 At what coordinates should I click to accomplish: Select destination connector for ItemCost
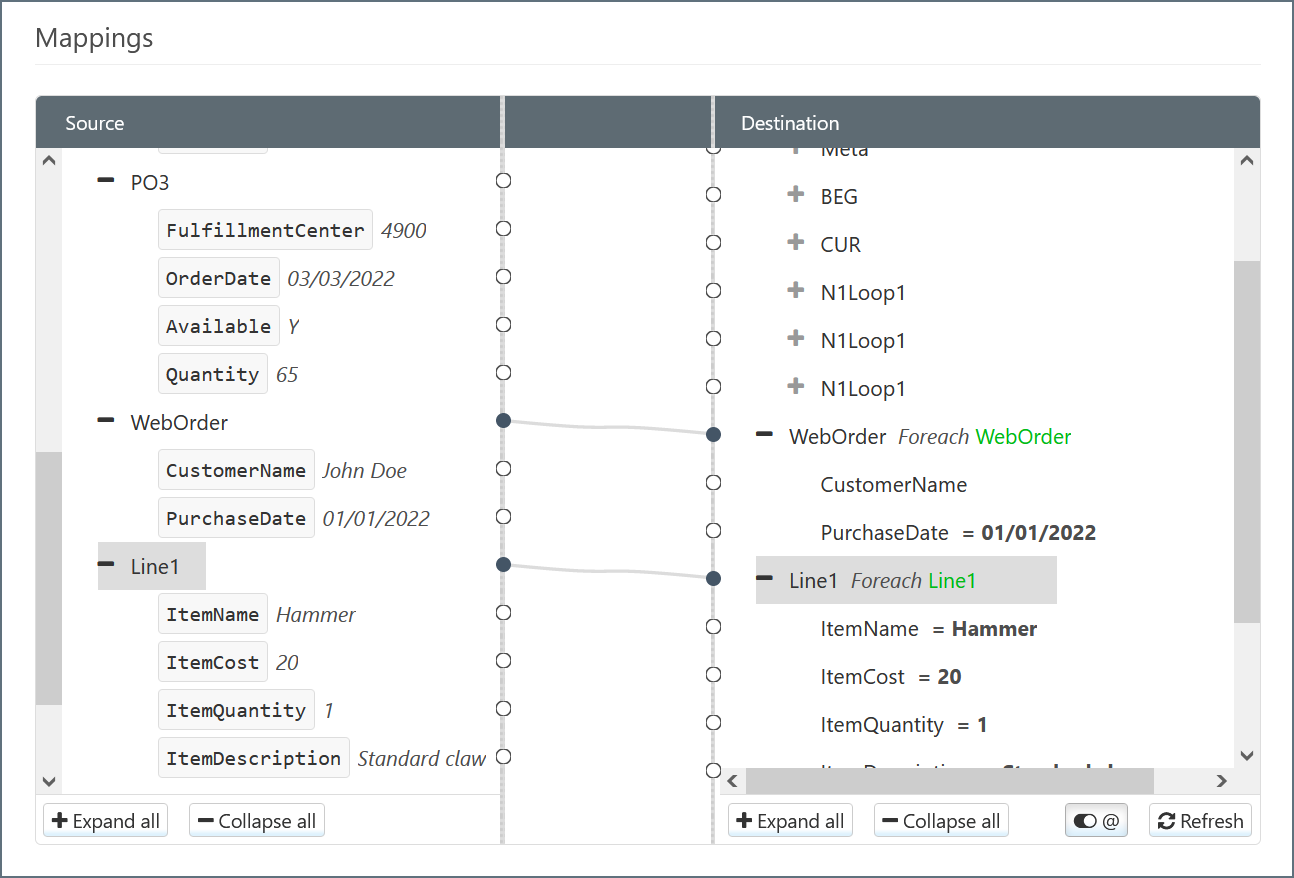coord(713,674)
